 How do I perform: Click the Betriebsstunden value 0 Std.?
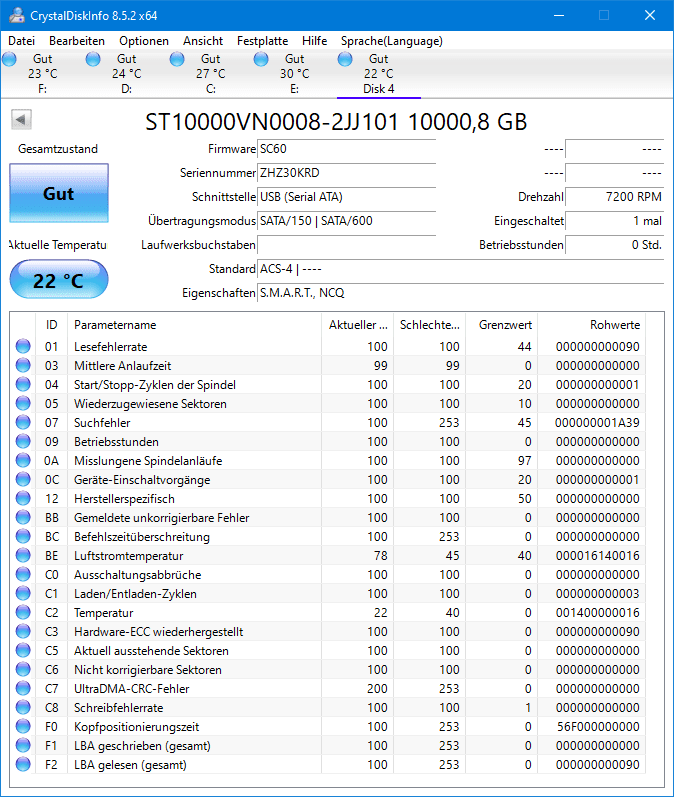click(x=615, y=244)
